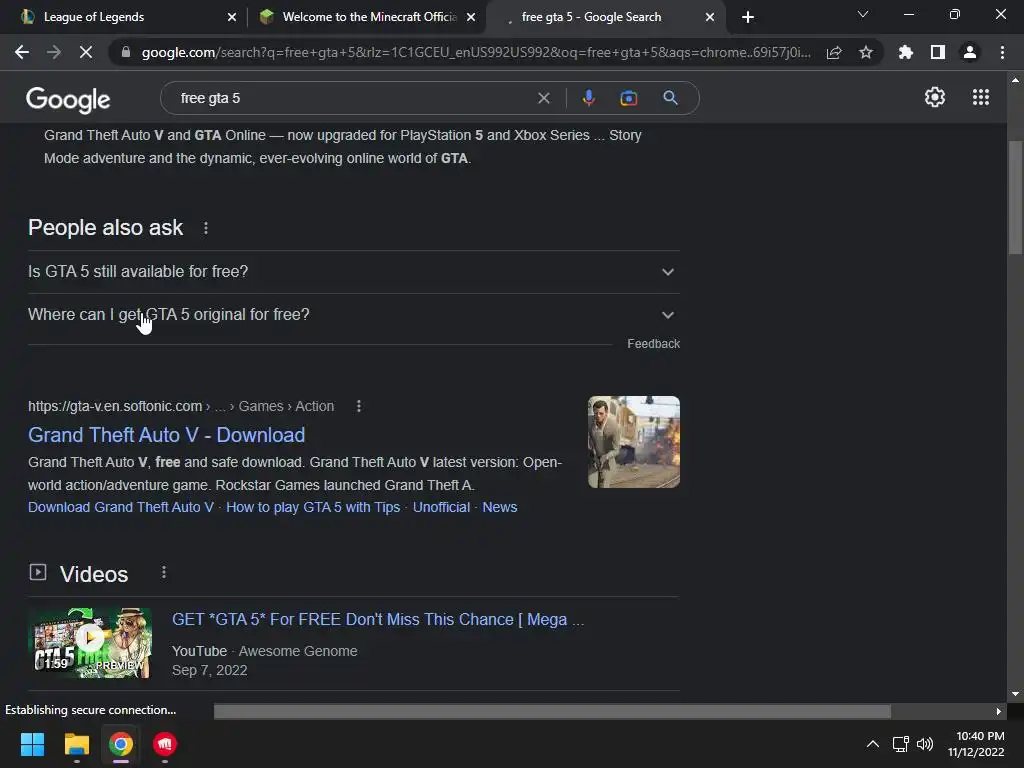This screenshot has width=1024, height=768.
Task: Open the Chrome profile menu
Action: click(x=970, y=52)
